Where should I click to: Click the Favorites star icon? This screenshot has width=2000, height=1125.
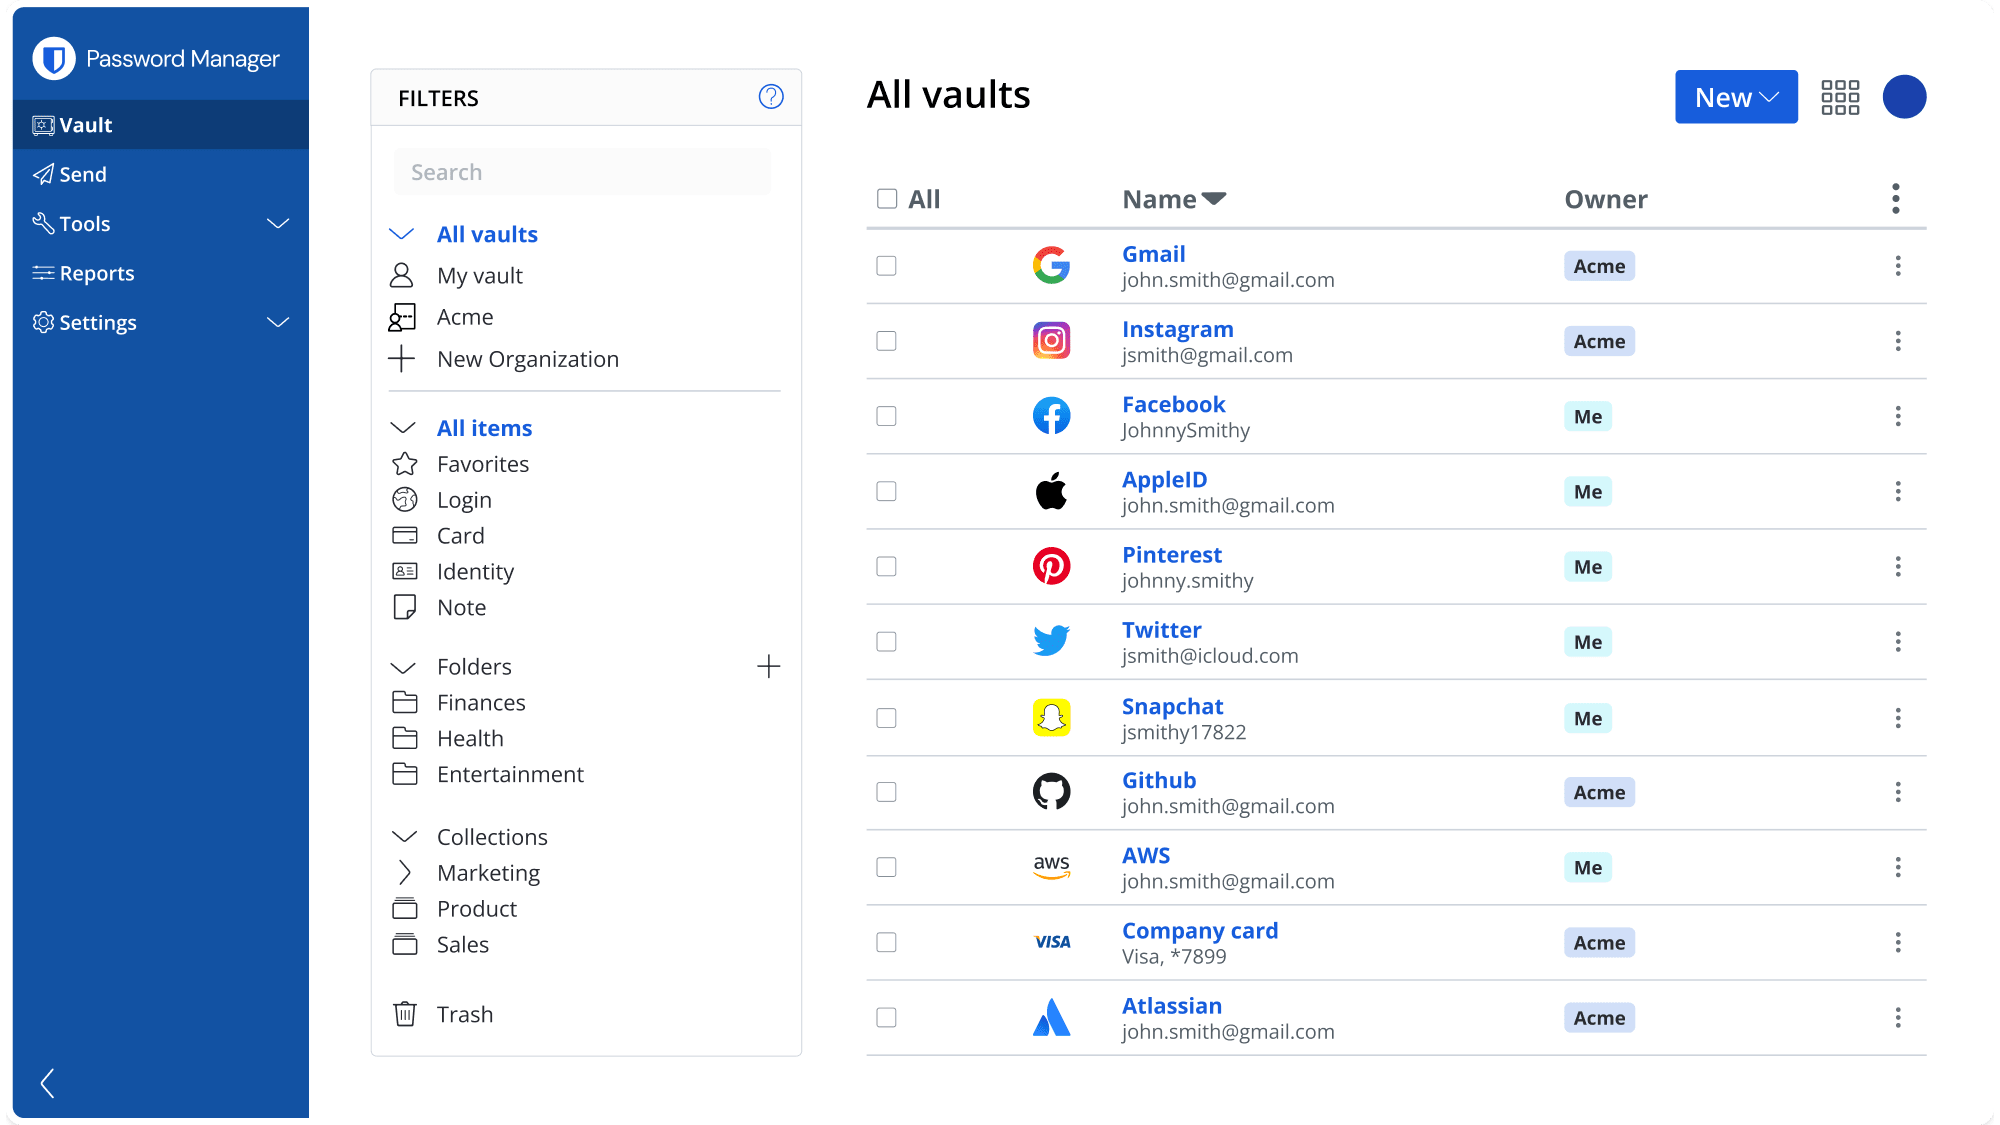pyautogui.click(x=405, y=464)
